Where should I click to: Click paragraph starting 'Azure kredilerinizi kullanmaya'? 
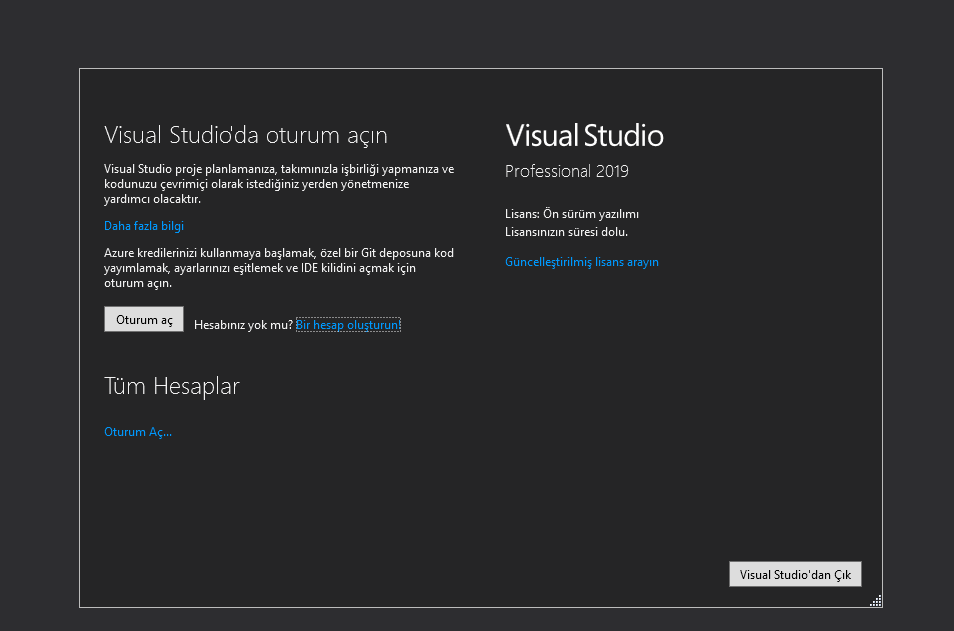[x=279, y=268]
